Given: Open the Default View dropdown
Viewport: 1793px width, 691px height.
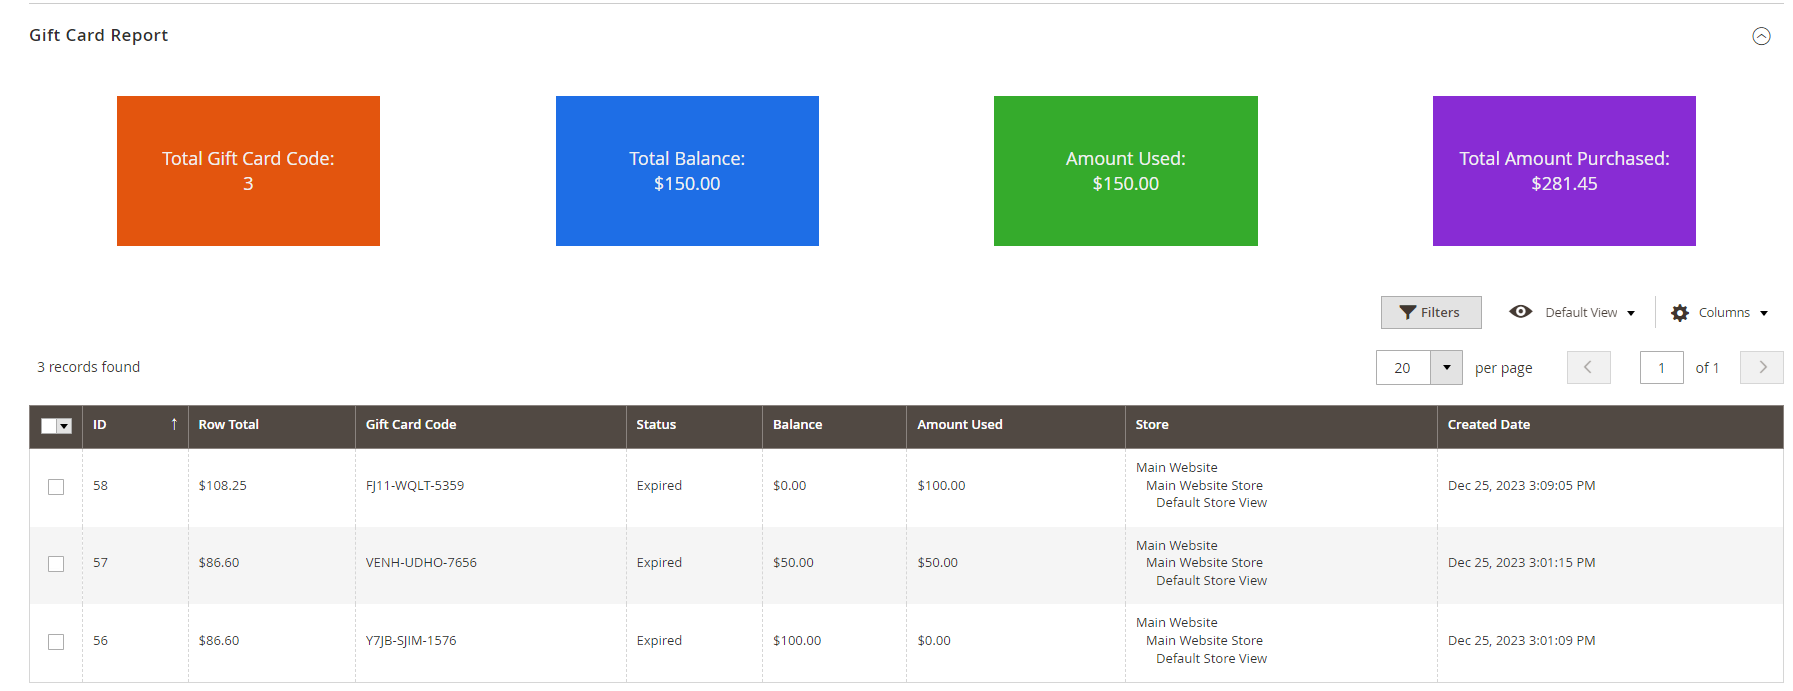Looking at the screenshot, I should coord(1589,313).
